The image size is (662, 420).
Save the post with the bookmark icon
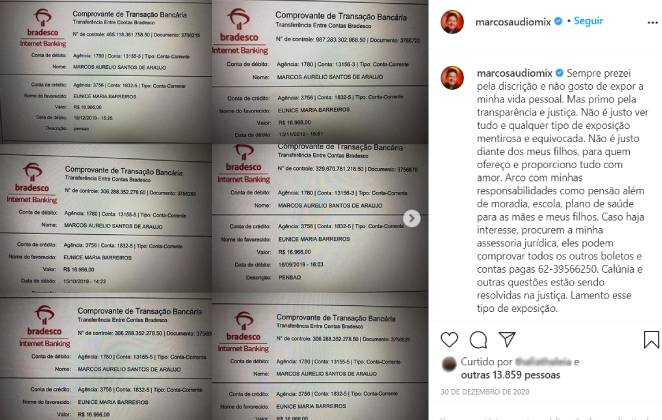click(651, 339)
